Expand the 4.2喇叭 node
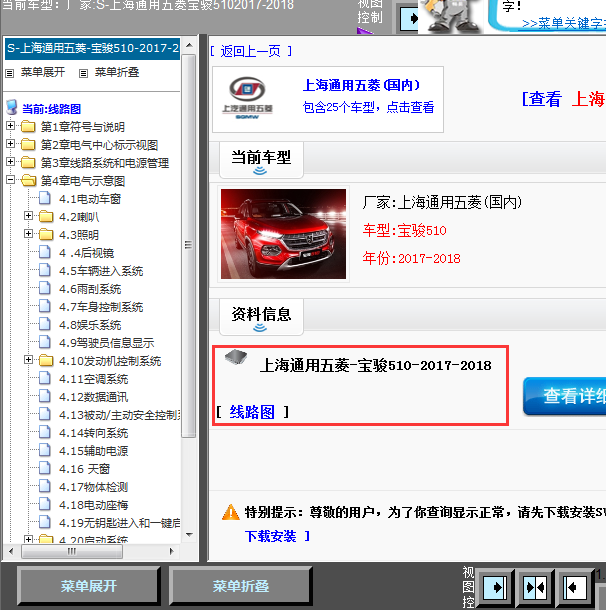The height and width of the screenshot is (610, 606). 28,216
